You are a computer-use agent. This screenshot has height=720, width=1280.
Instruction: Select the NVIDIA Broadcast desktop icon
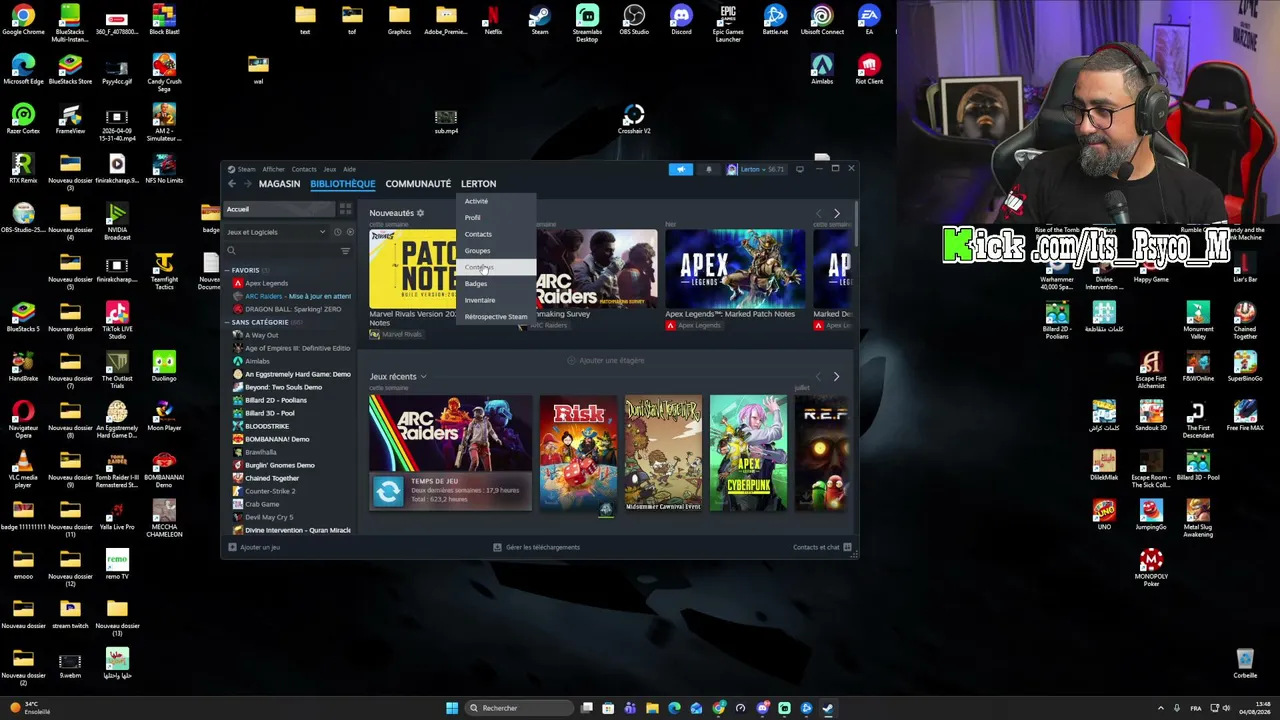(117, 220)
